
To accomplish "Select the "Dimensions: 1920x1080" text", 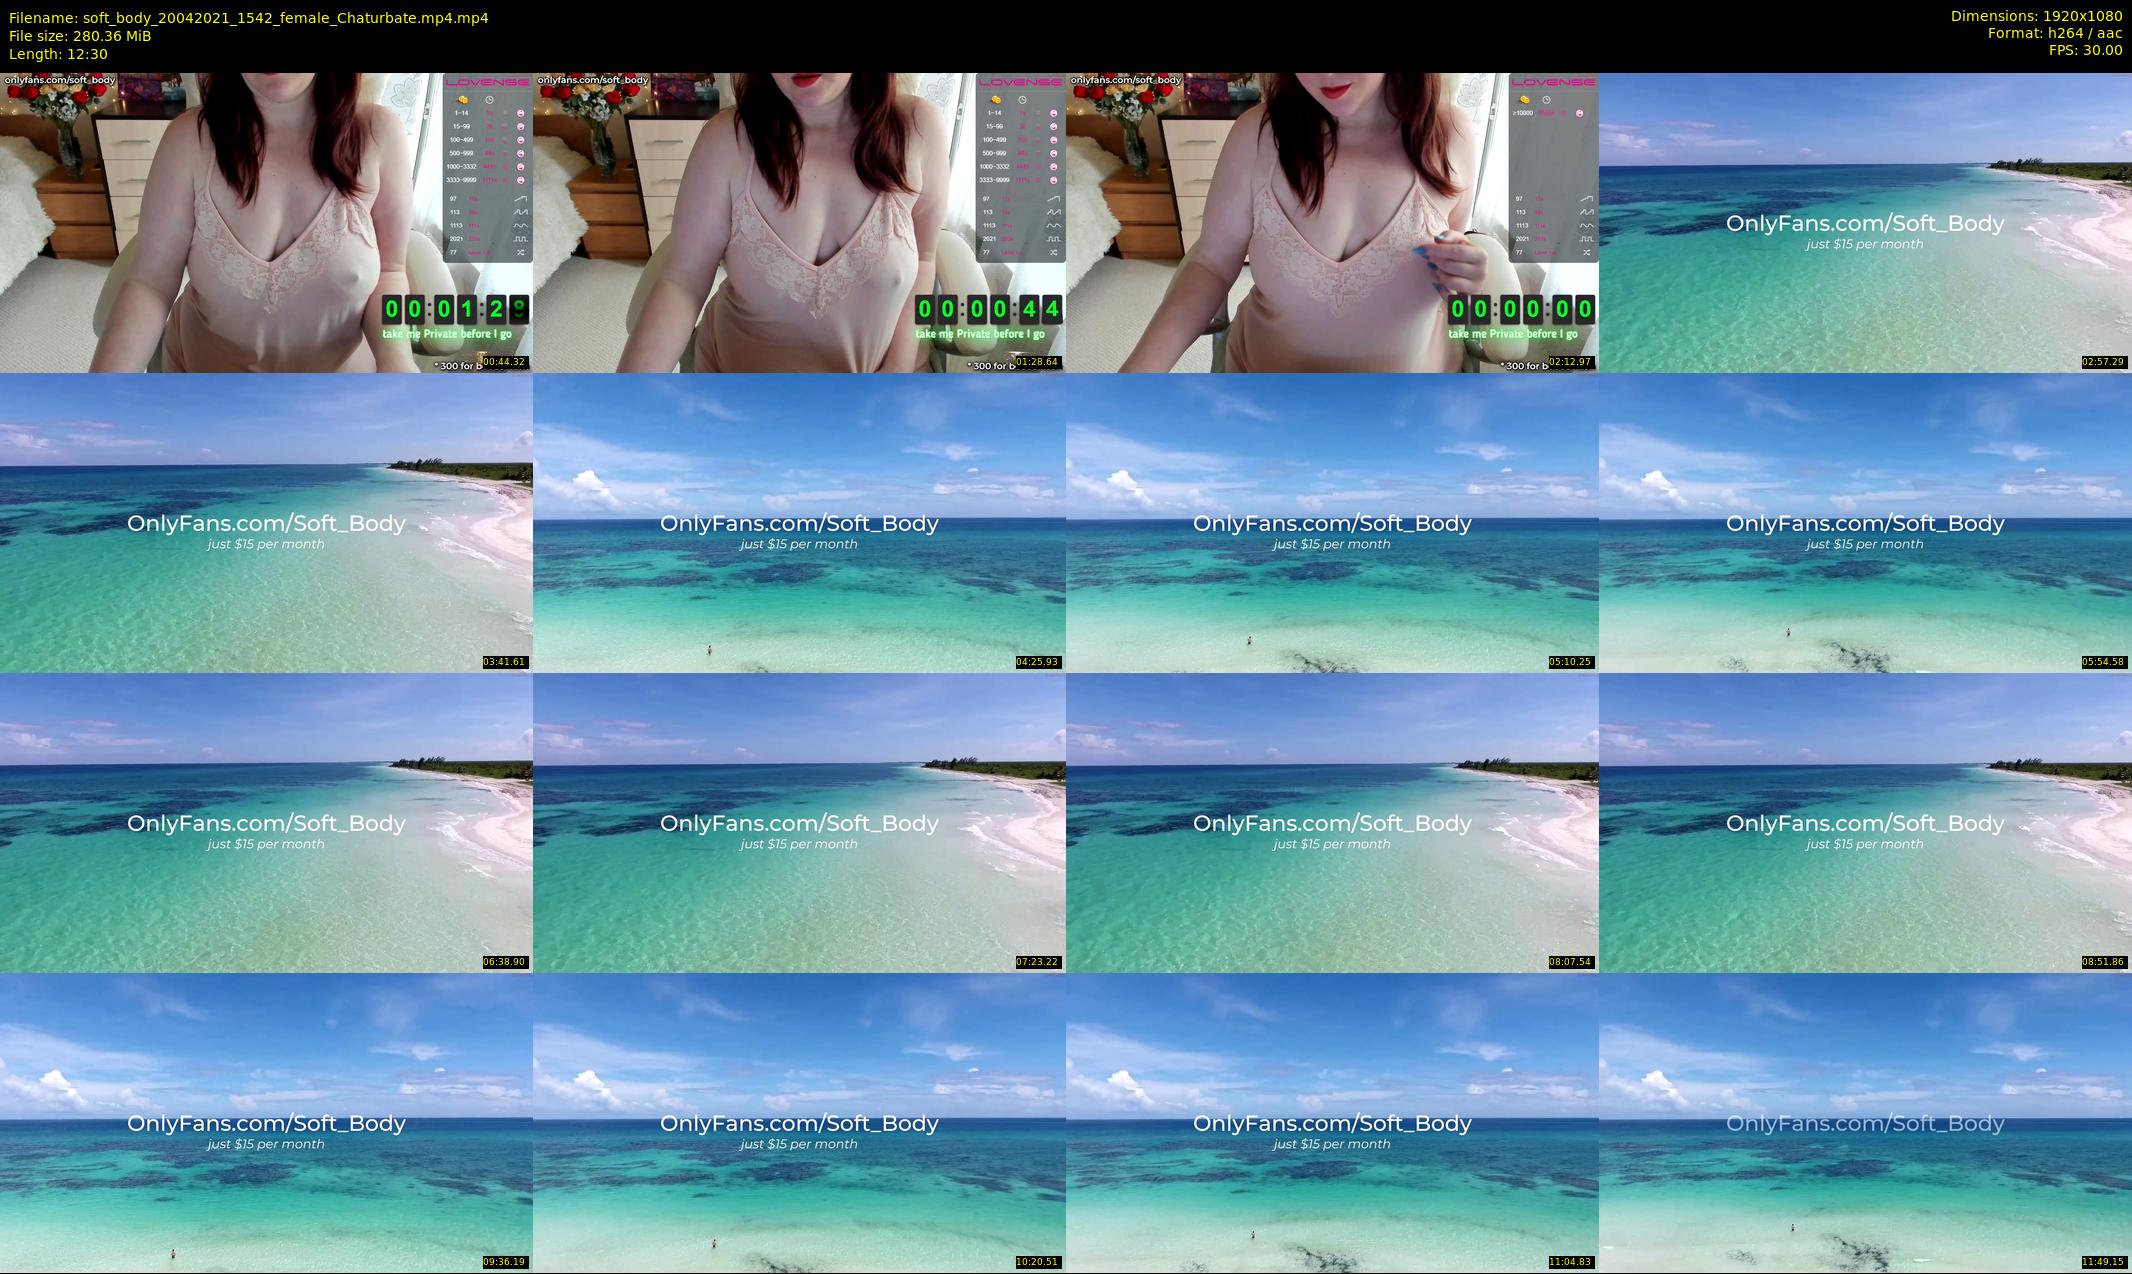I will (x=2036, y=16).
